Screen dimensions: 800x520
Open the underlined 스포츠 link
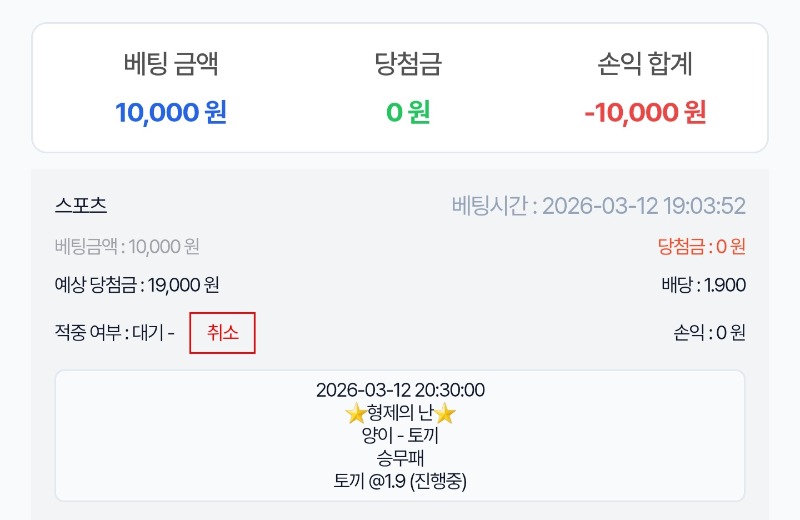pos(81,205)
